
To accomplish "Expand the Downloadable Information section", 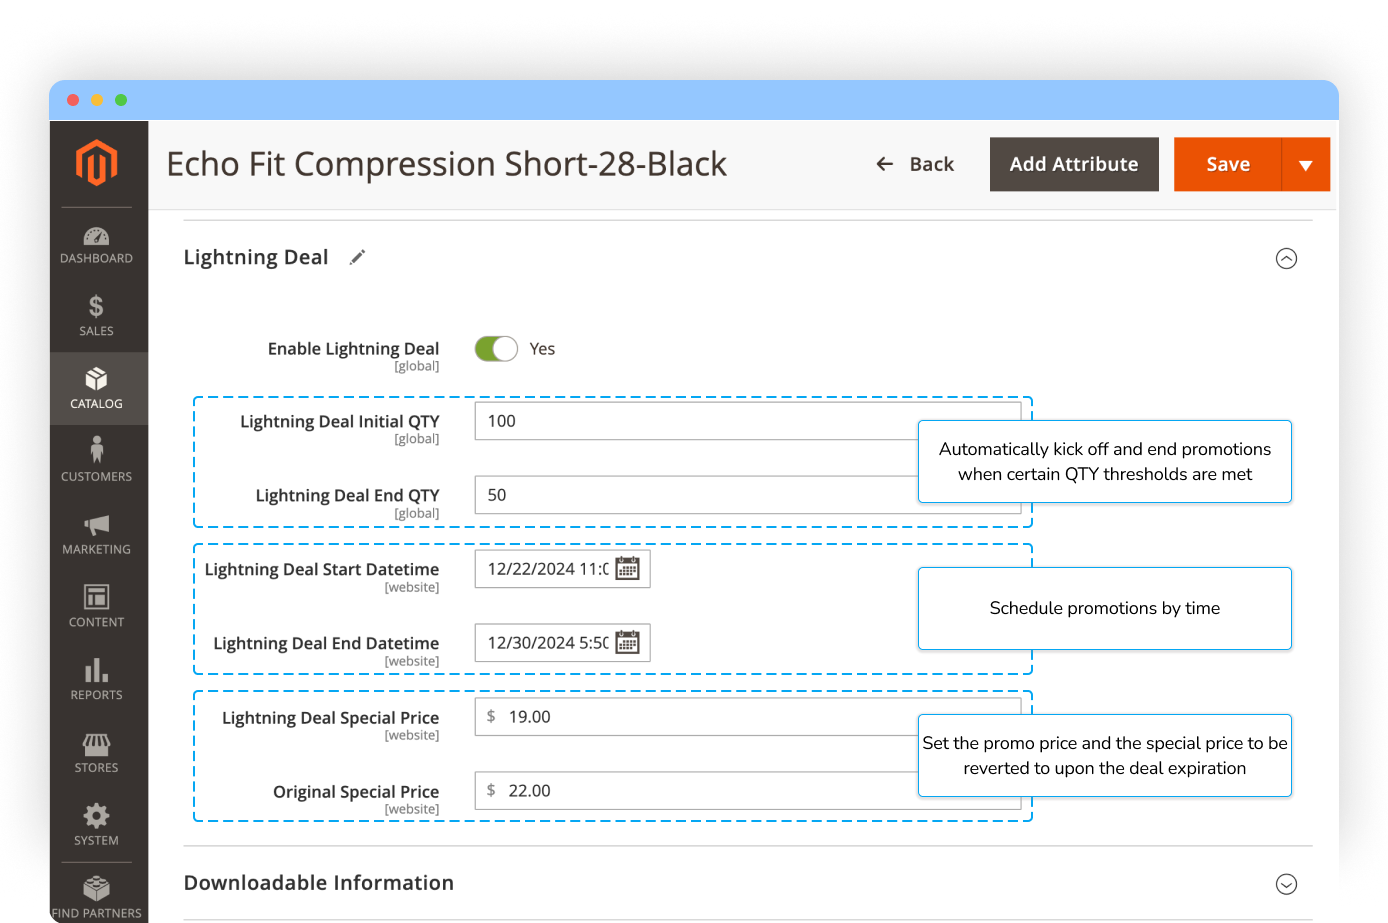I will pyautogui.click(x=1286, y=884).
